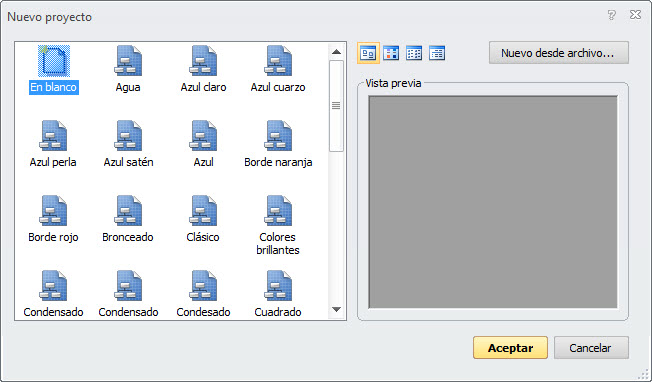Switch to details view mode
652x382 pixels.
(x=437, y=53)
